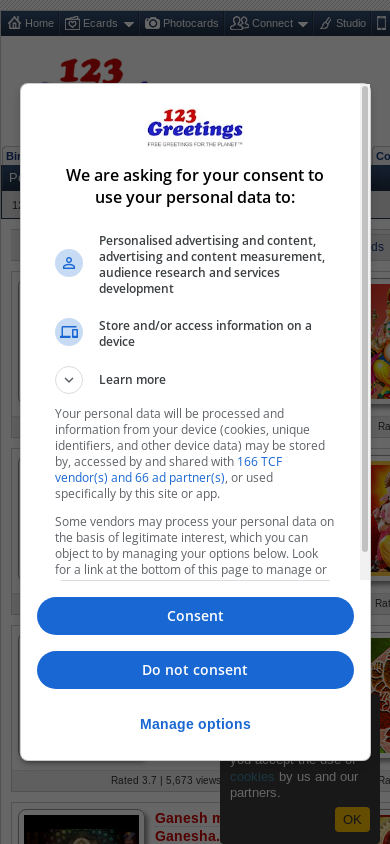Click the Connect people icon
Viewport: 390px width, 844px height.
(x=239, y=23)
